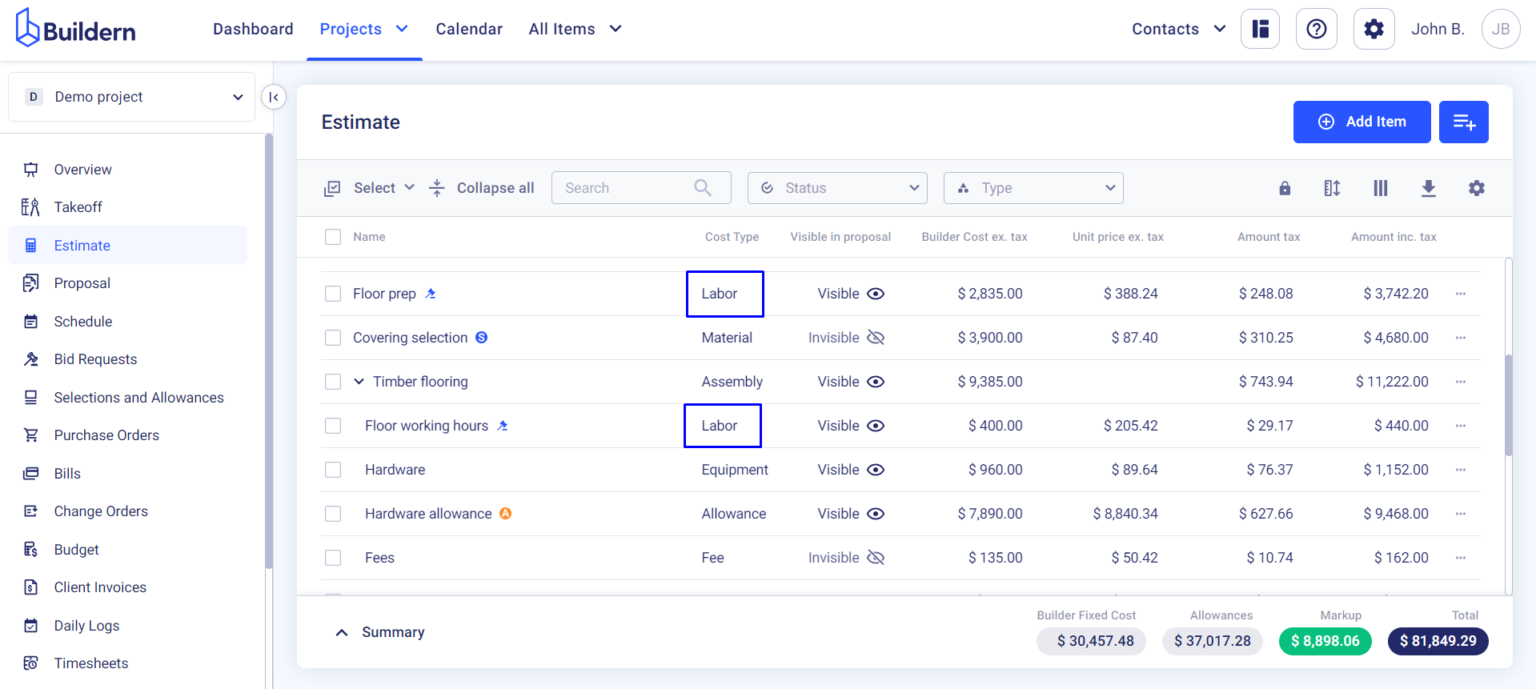The height and width of the screenshot is (689, 1536).
Task: Lock the estimate table
Action: pos(1284,188)
